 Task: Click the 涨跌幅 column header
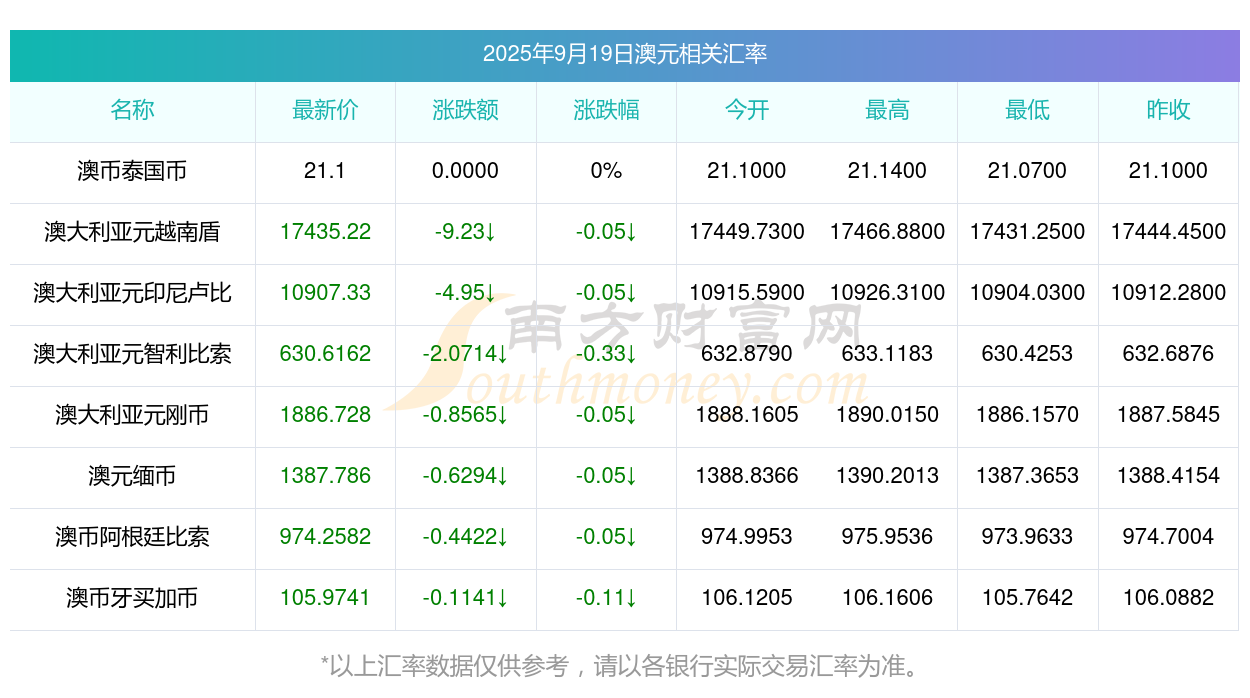click(x=606, y=110)
